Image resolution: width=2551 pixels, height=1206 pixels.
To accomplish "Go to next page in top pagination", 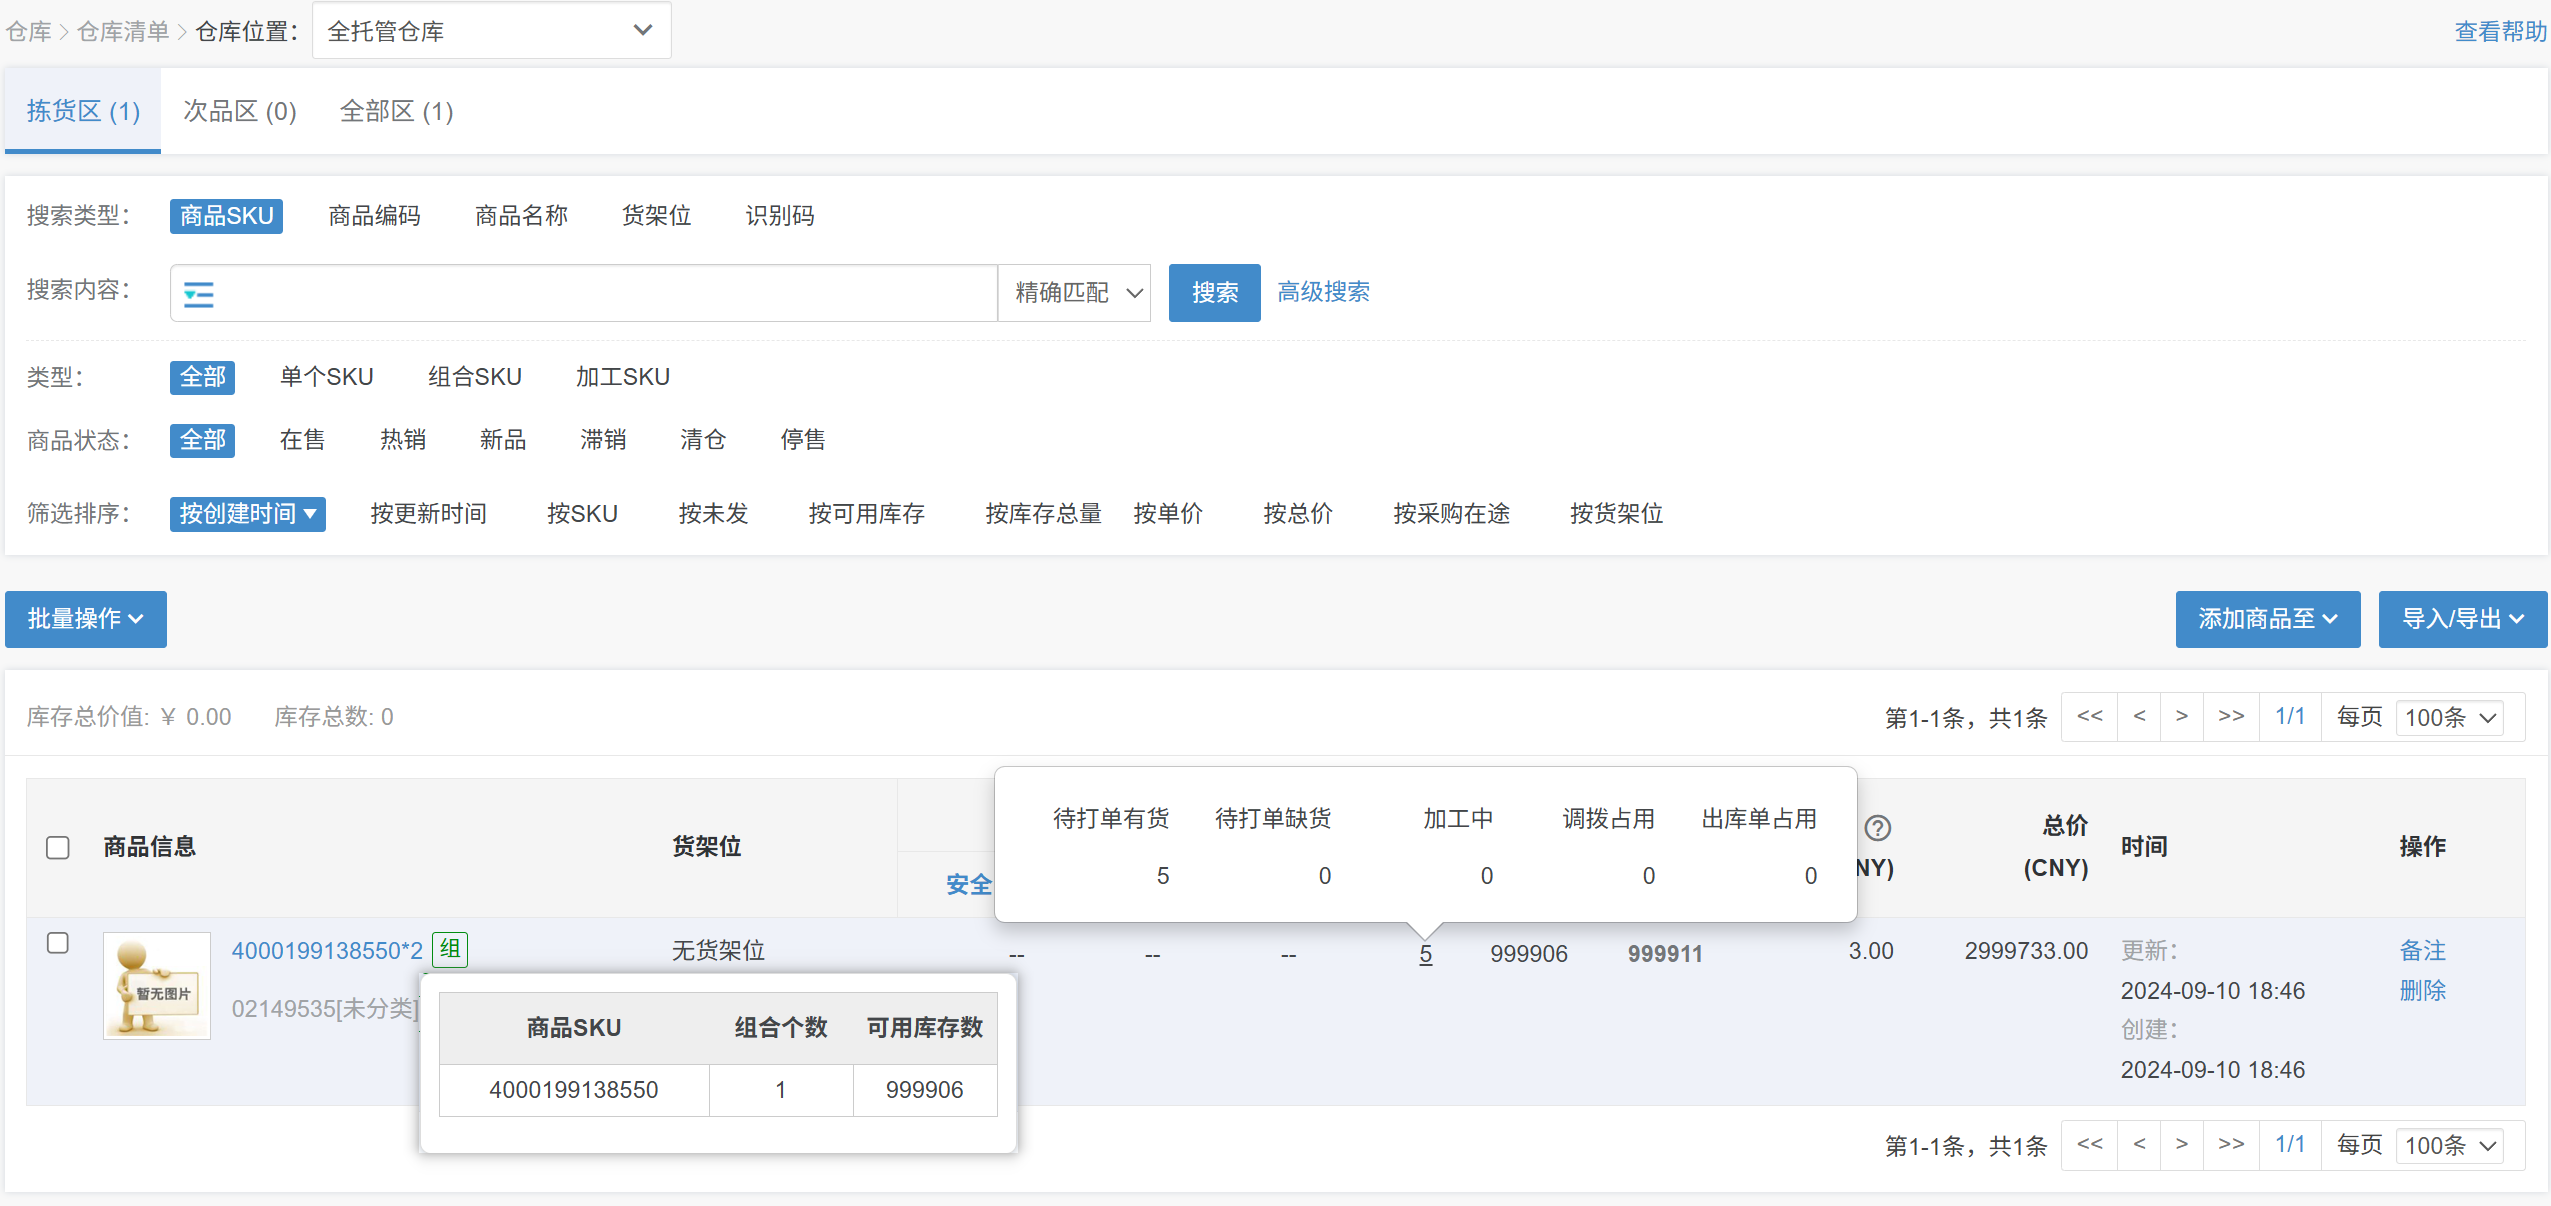I will click(2182, 717).
